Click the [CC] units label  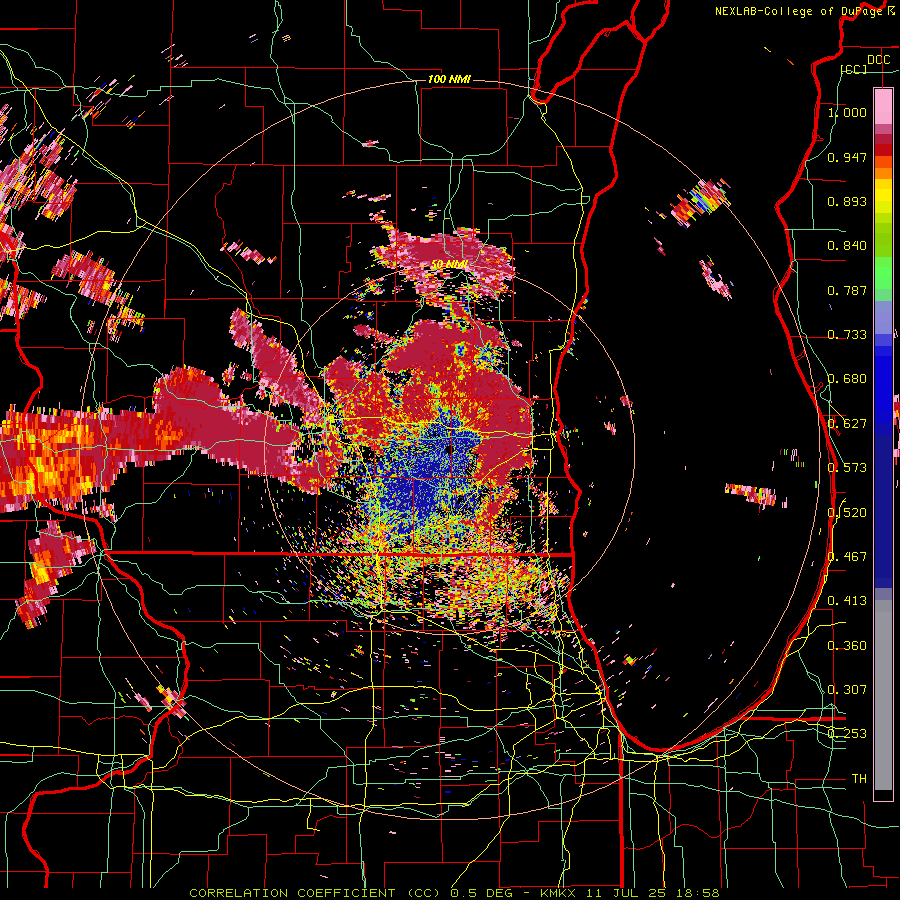(854, 69)
